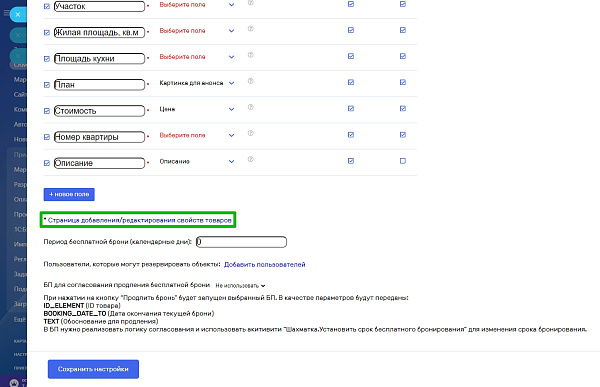Focus the Период бесплатной брони days field
600x387 pixels.
[x=241, y=242]
